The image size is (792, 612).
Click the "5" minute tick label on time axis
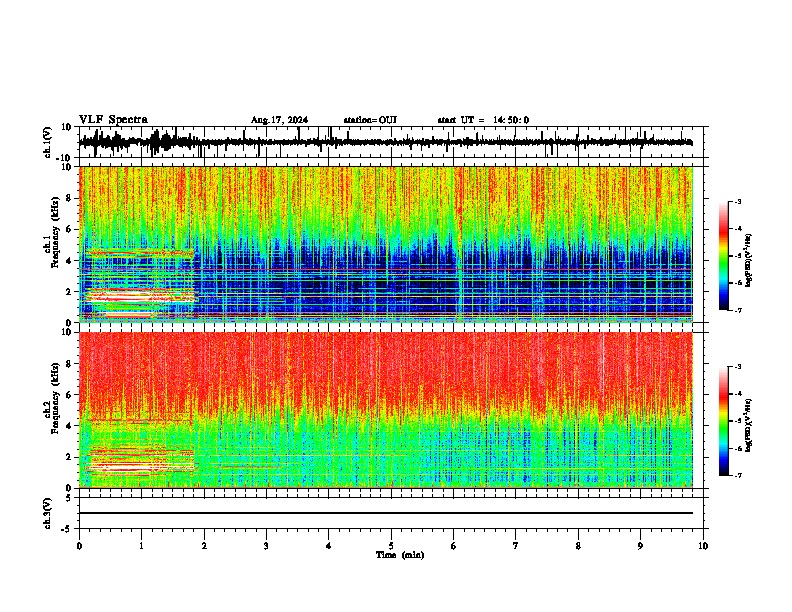click(391, 546)
